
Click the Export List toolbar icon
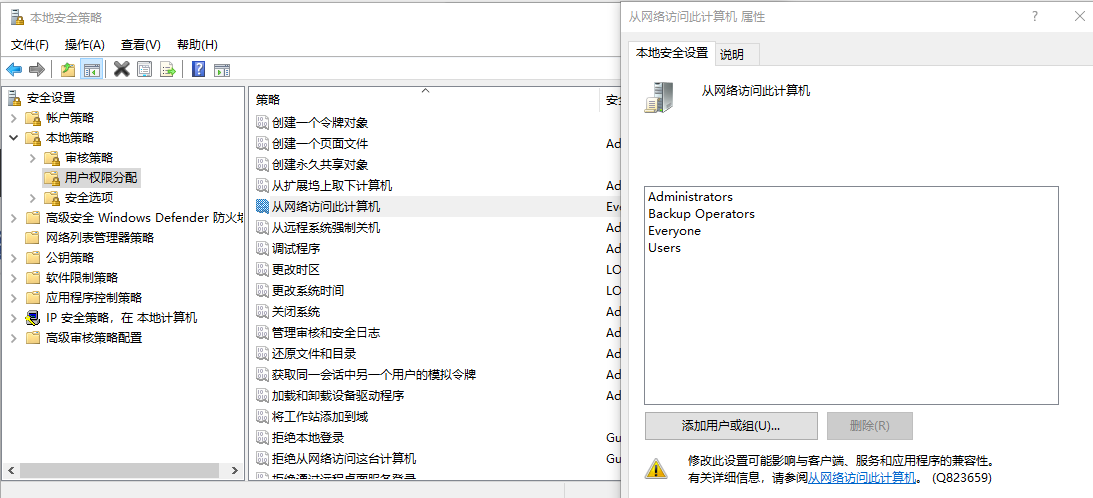[167, 69]
